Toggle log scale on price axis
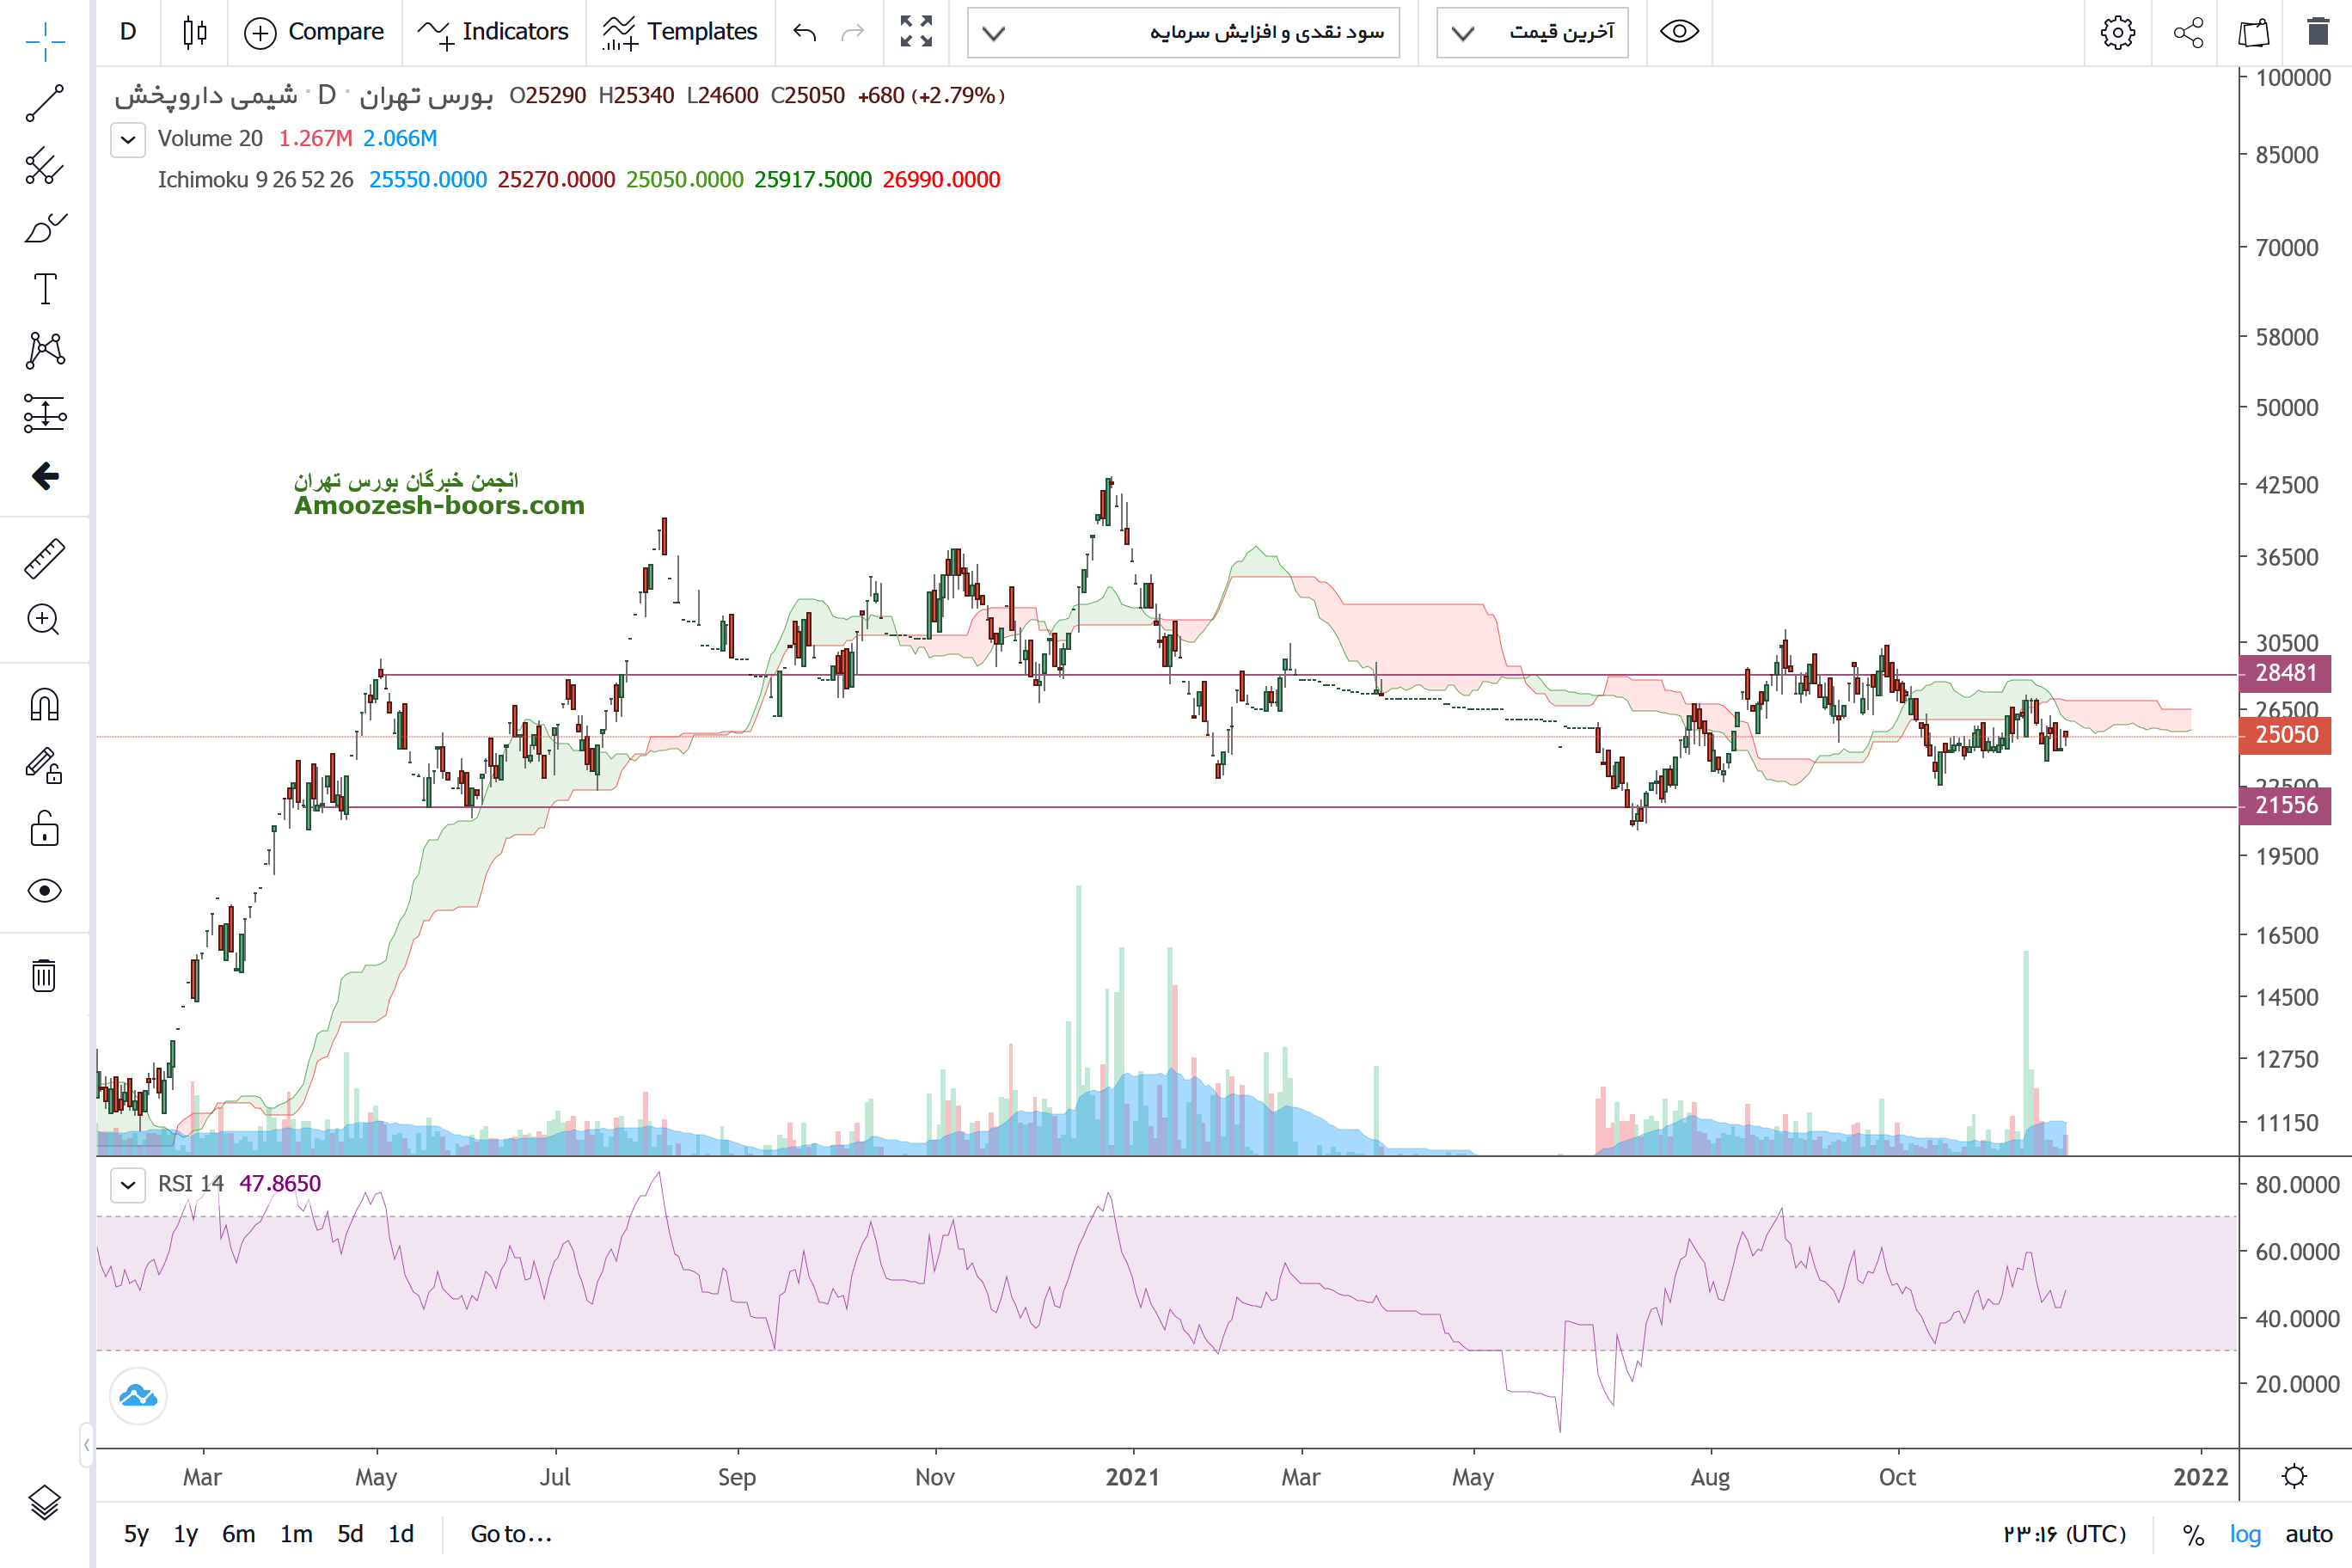 [x=2244, y=1534]
